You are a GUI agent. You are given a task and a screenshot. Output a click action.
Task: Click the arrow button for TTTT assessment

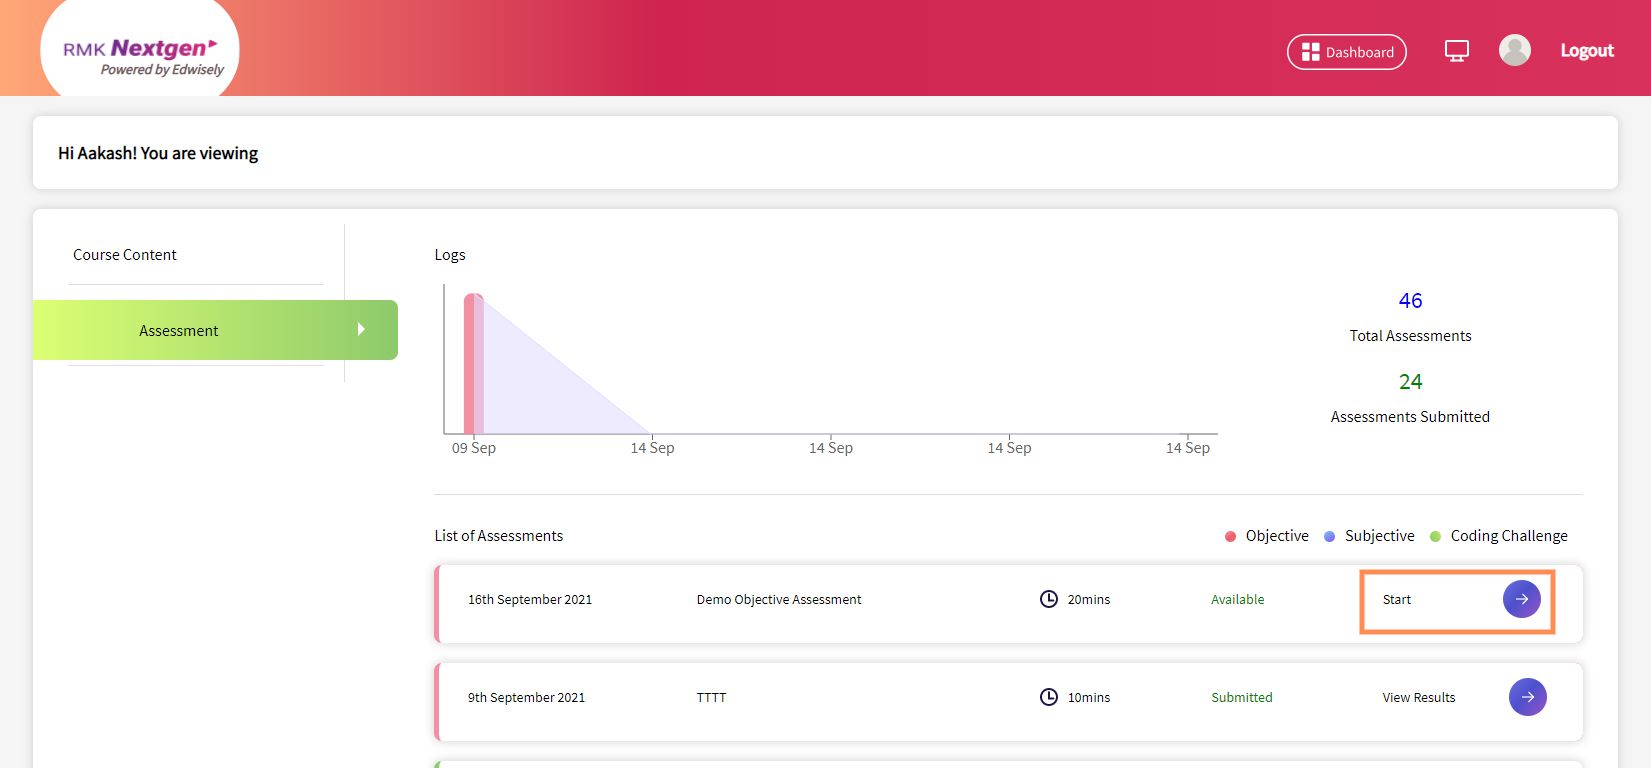1527,697
